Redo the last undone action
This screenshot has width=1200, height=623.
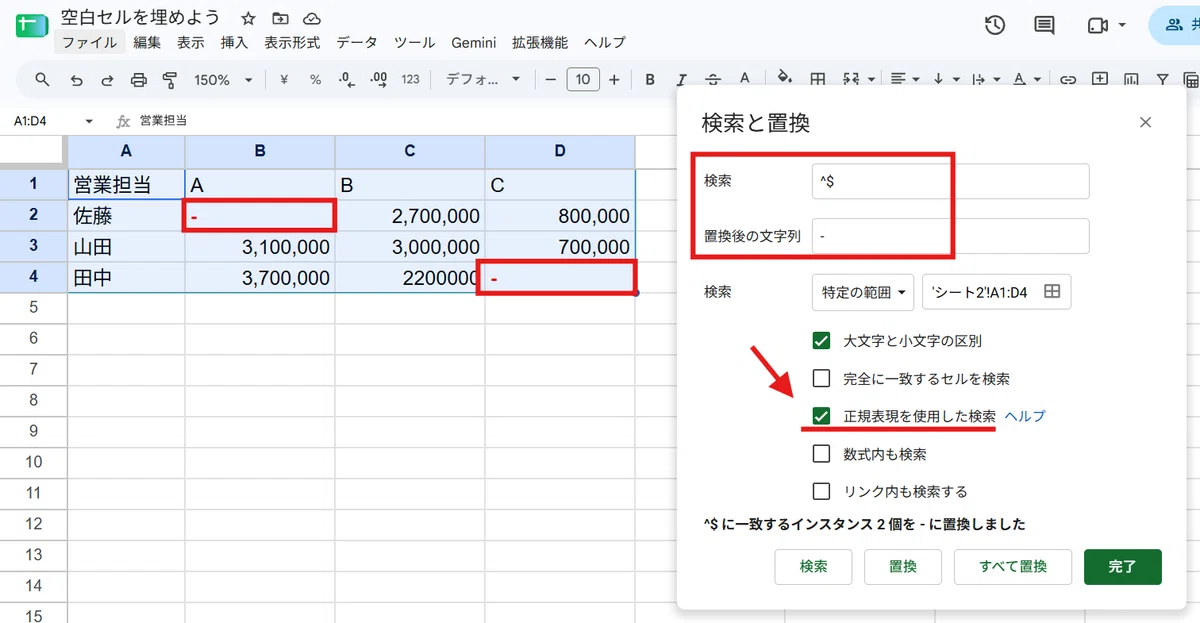click(x=107, y=80)
